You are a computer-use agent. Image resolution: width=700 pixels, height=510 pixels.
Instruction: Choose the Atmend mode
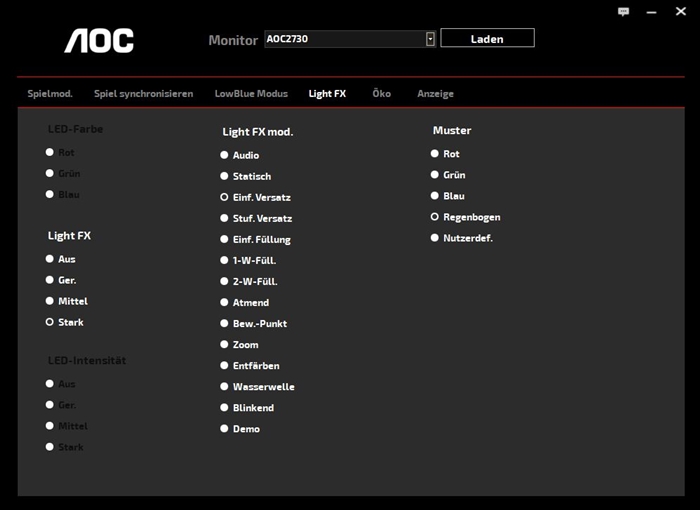click(x=244, y=302)
